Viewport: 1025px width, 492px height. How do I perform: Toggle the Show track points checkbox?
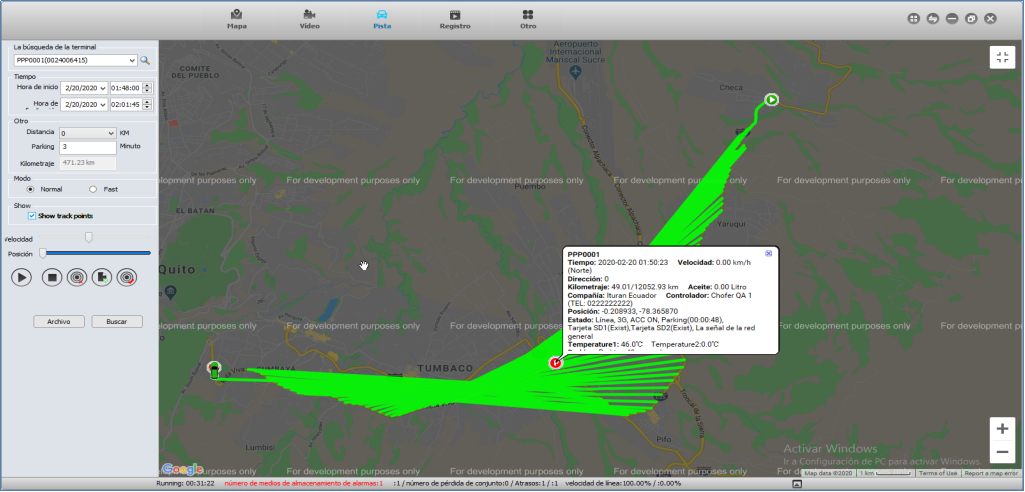(32, 216)
